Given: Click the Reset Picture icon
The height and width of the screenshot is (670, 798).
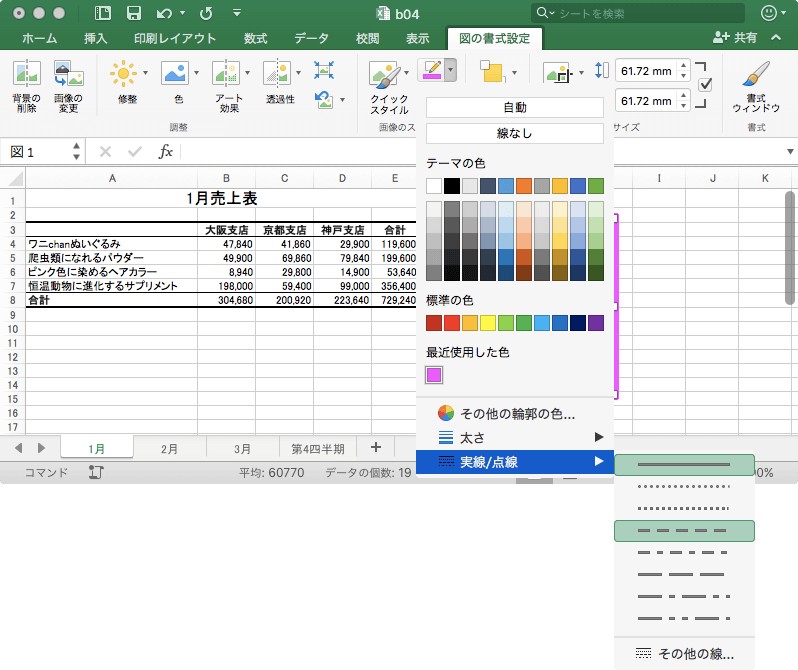Looking at the screenshot, I should [x=324, y=99].
